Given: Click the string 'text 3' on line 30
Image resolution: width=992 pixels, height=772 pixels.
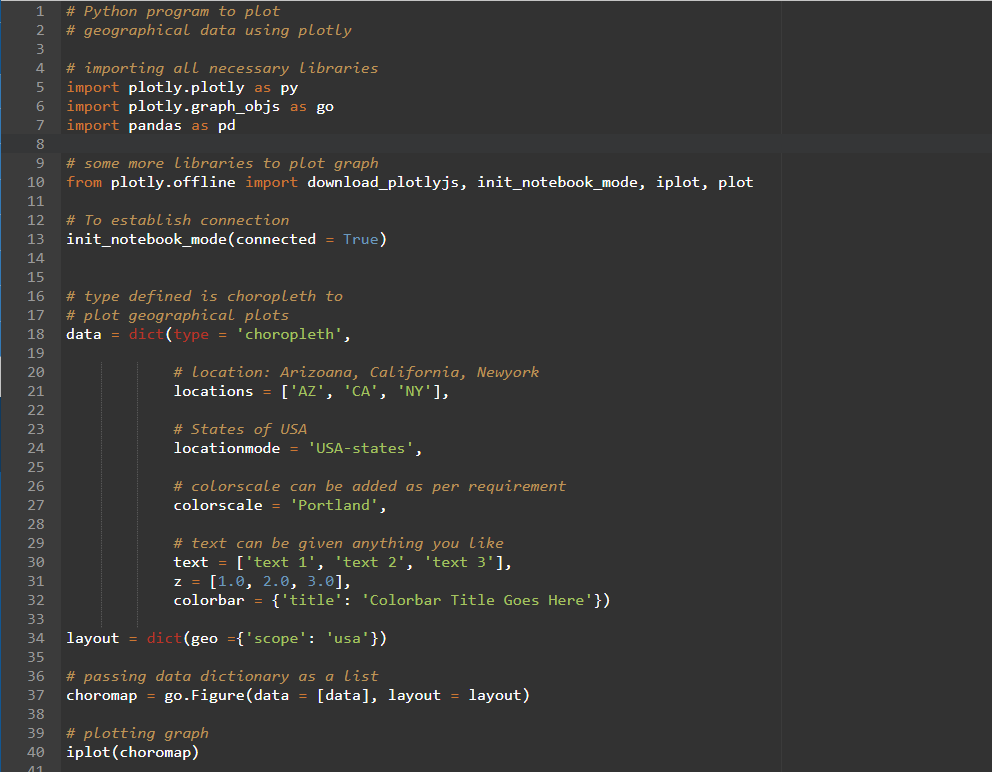Looking at the screenshot, I should (459, 562).
